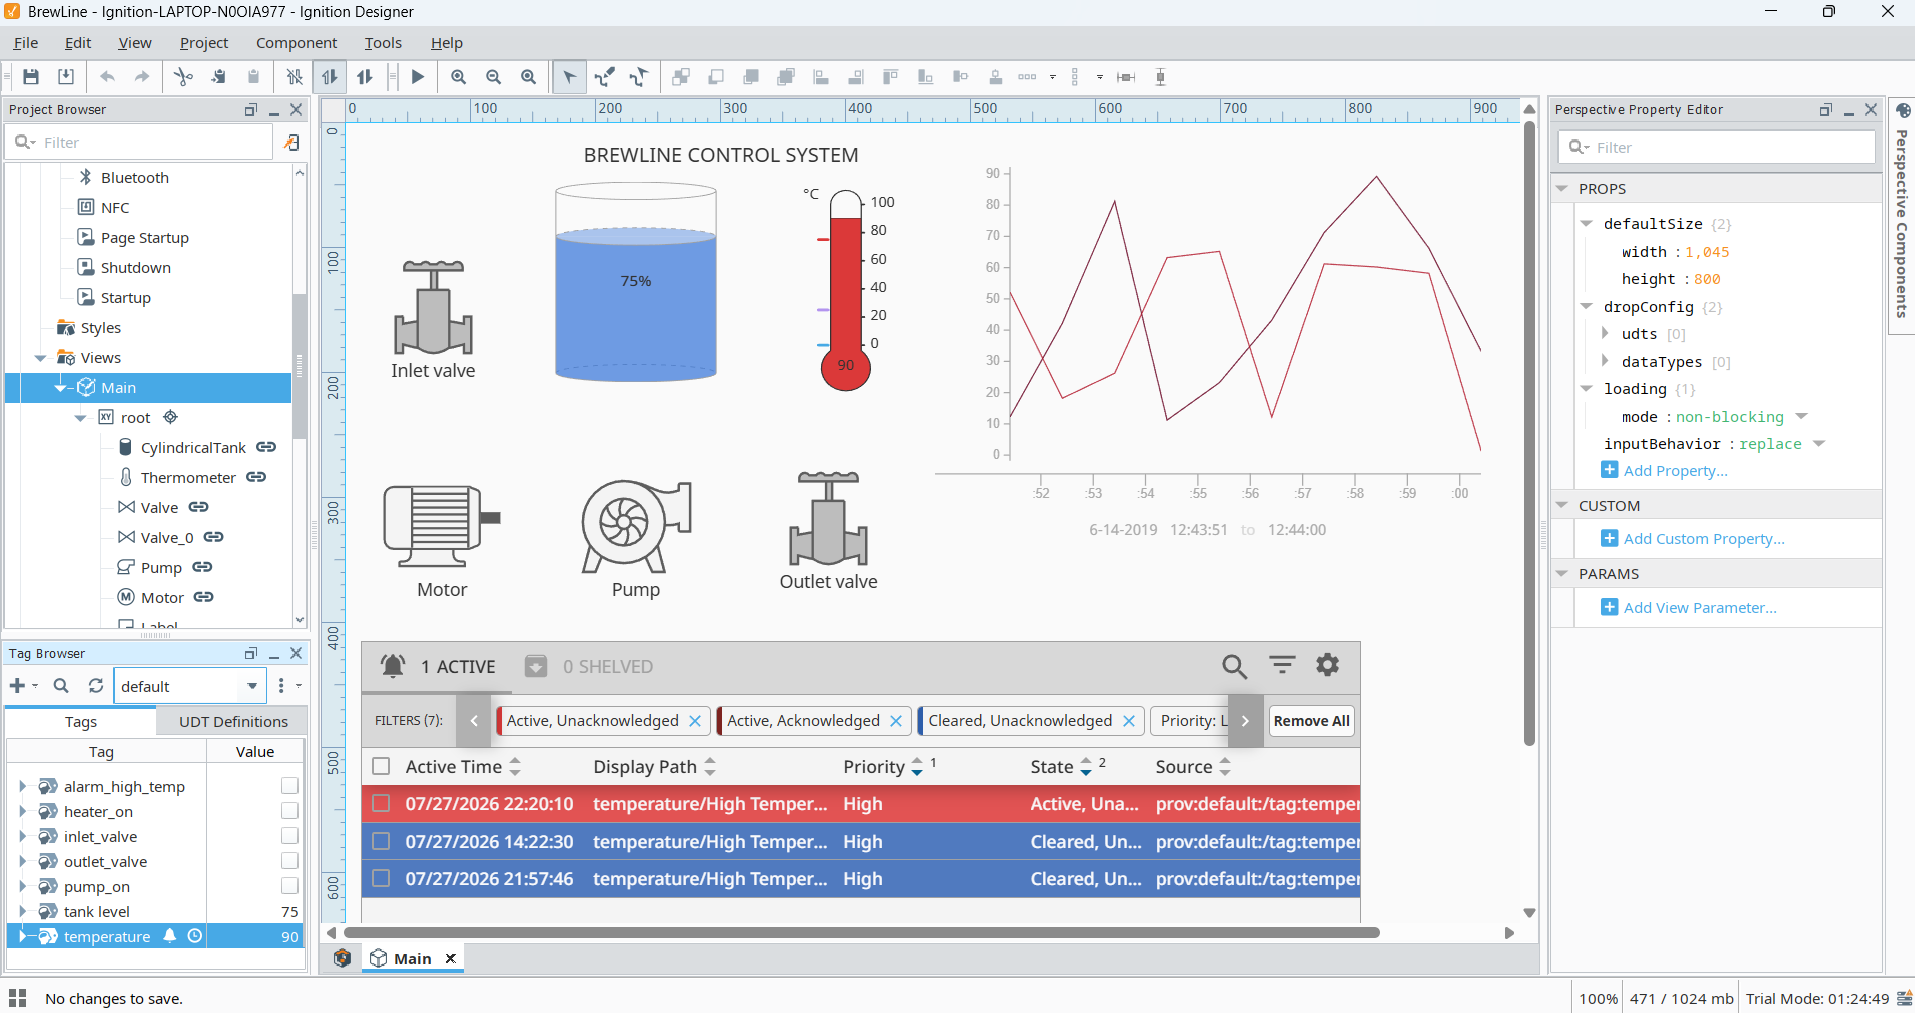Viewport: 1915px width, 1013px height.
Task: Click the Zoom Out magnifier icon
Action: 493,77
